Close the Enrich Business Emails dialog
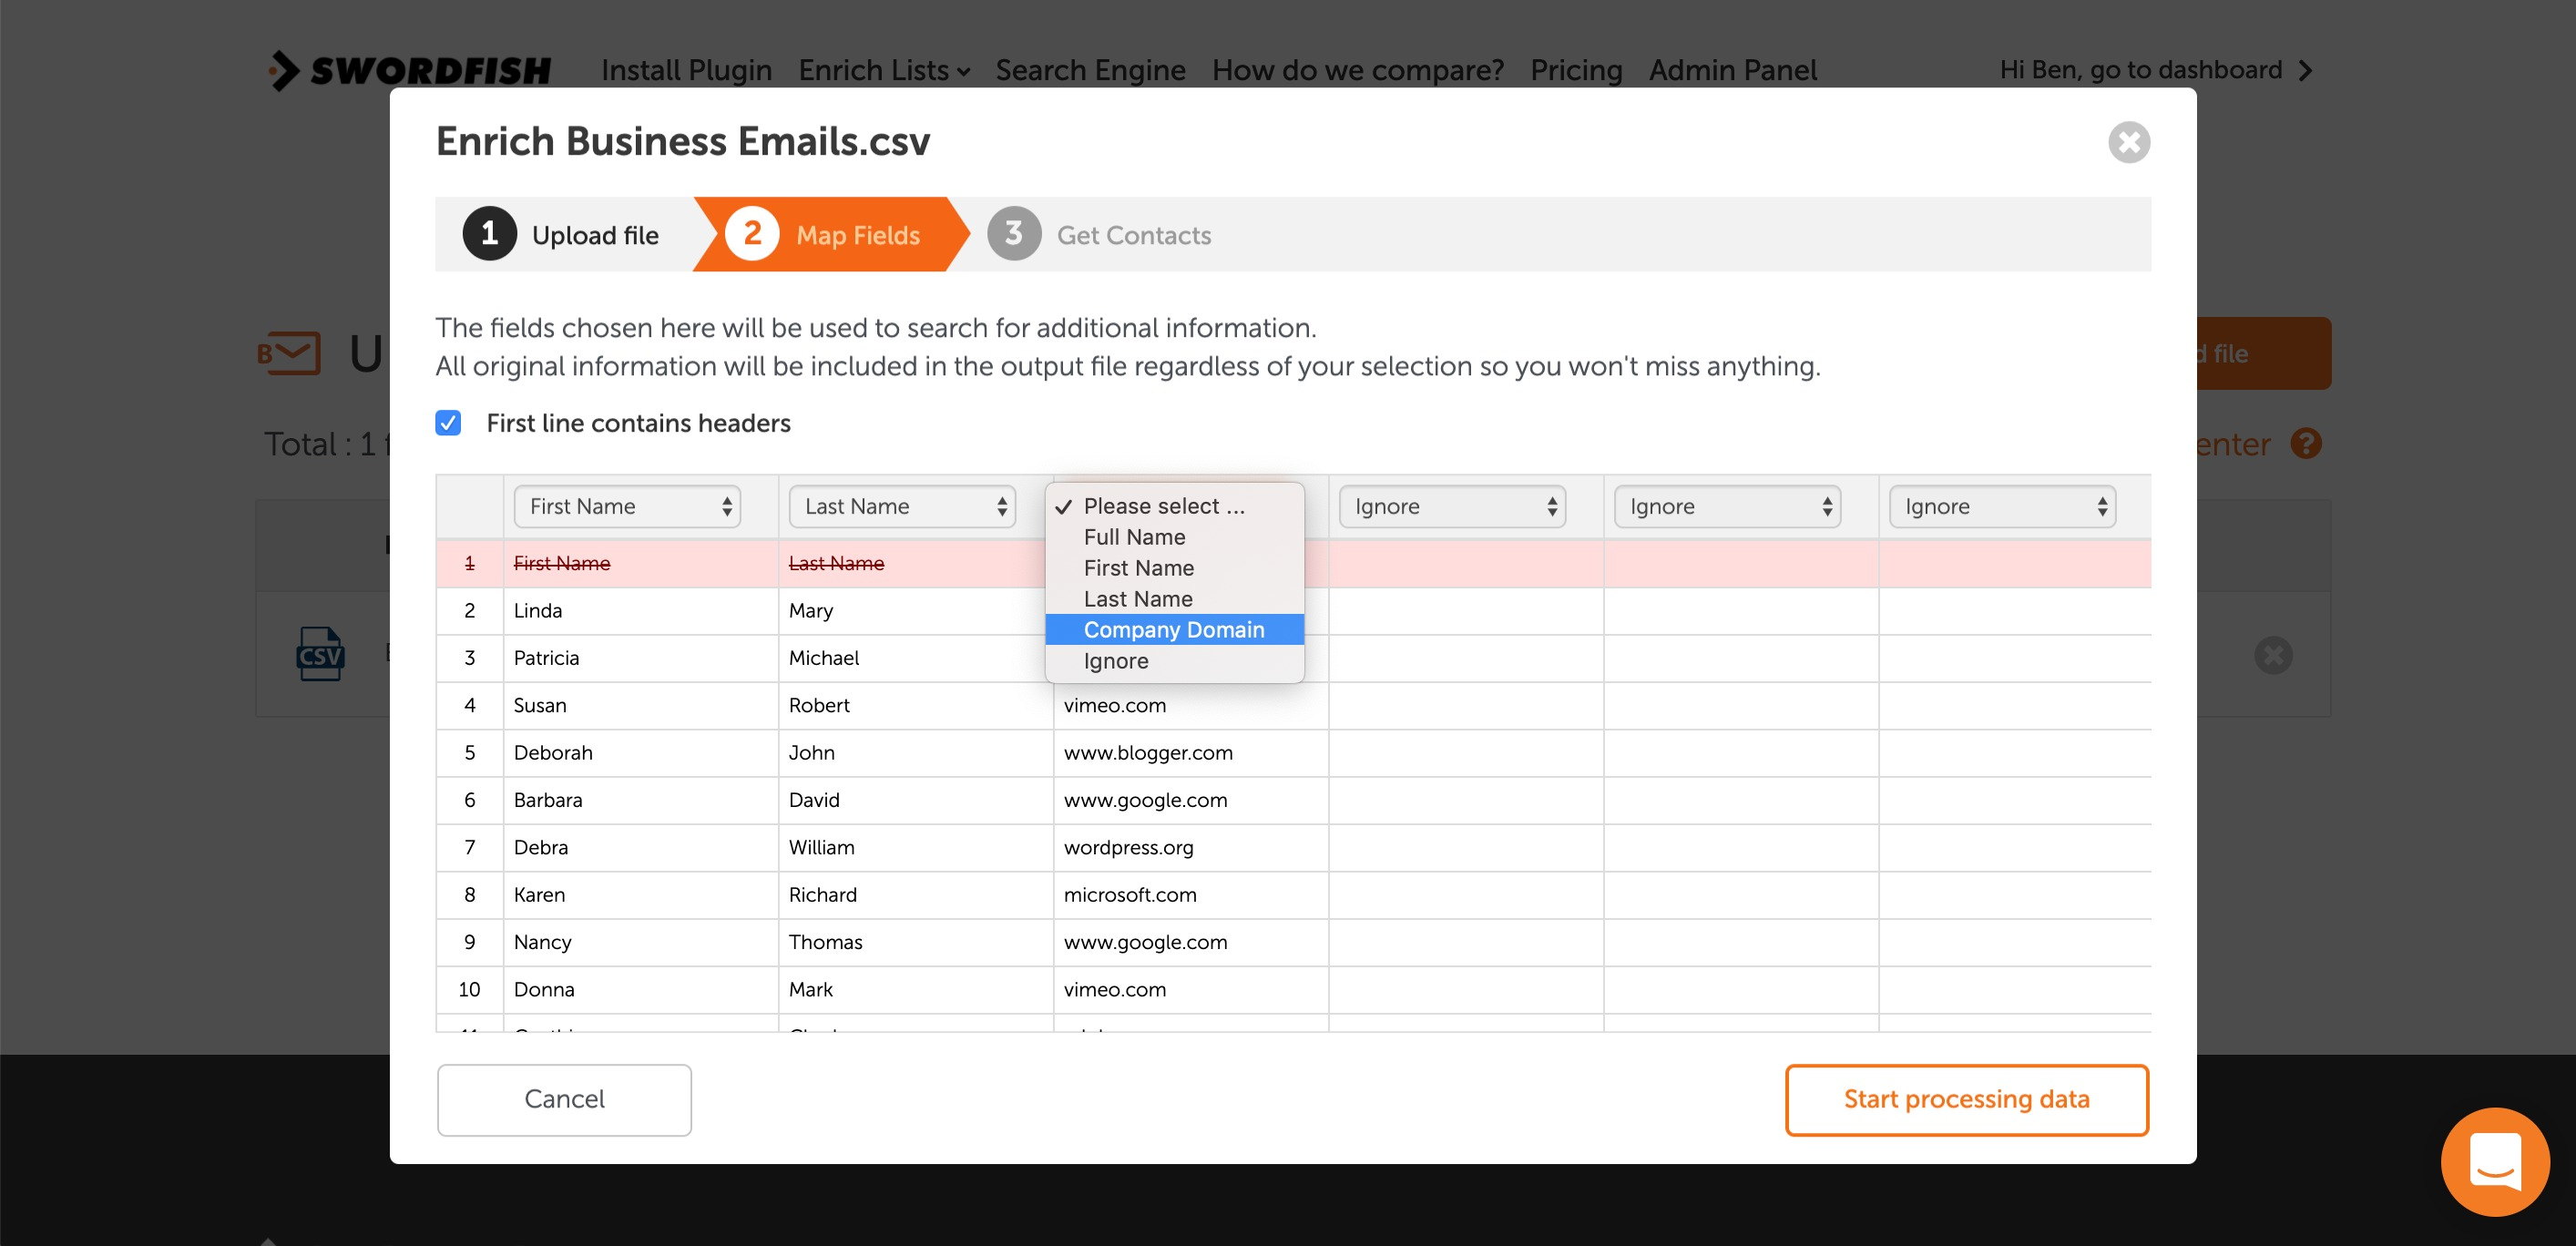 (x=2128, y=142)
